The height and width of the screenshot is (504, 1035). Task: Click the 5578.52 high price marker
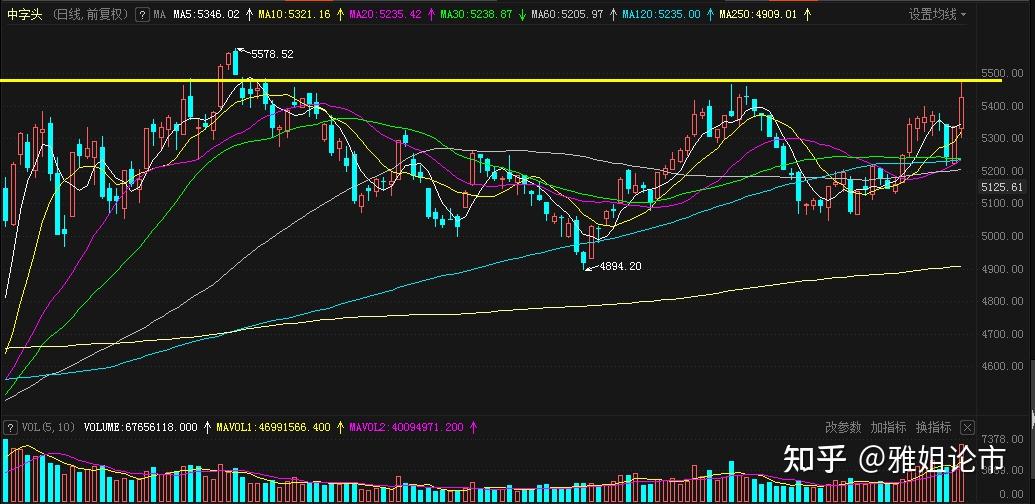pyautogui.click(x=272, y=54)
